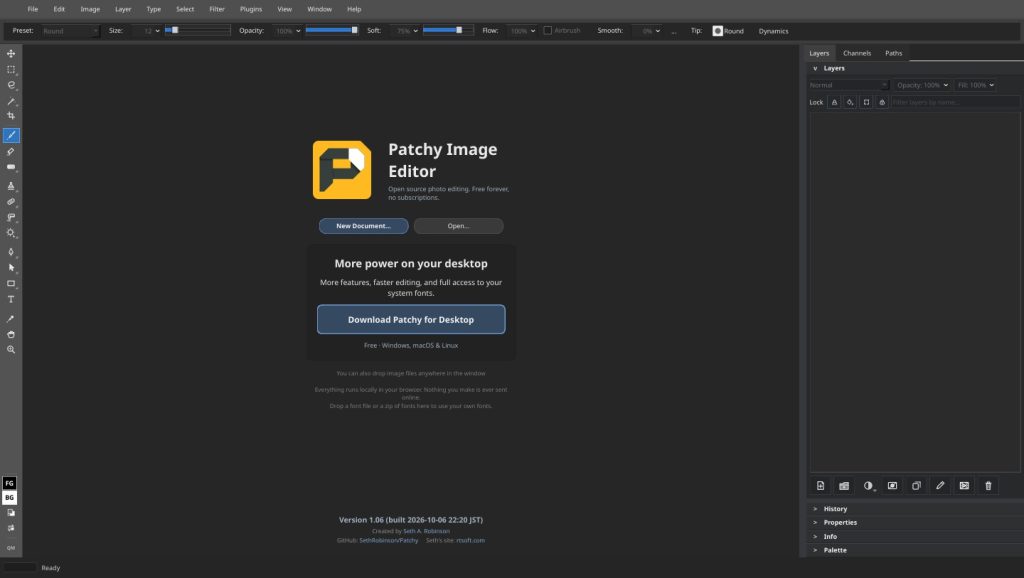Click the new group folder icon
The height and width of the screenshot is (578, 1024).
(x=844, y=486)
